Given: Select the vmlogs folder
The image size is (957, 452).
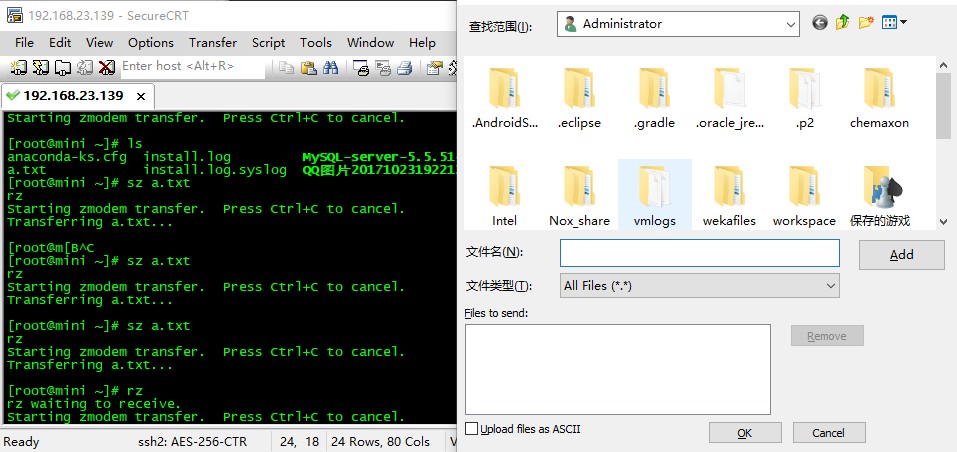Looking at the screenshot, I should click(x=654, y=195).
